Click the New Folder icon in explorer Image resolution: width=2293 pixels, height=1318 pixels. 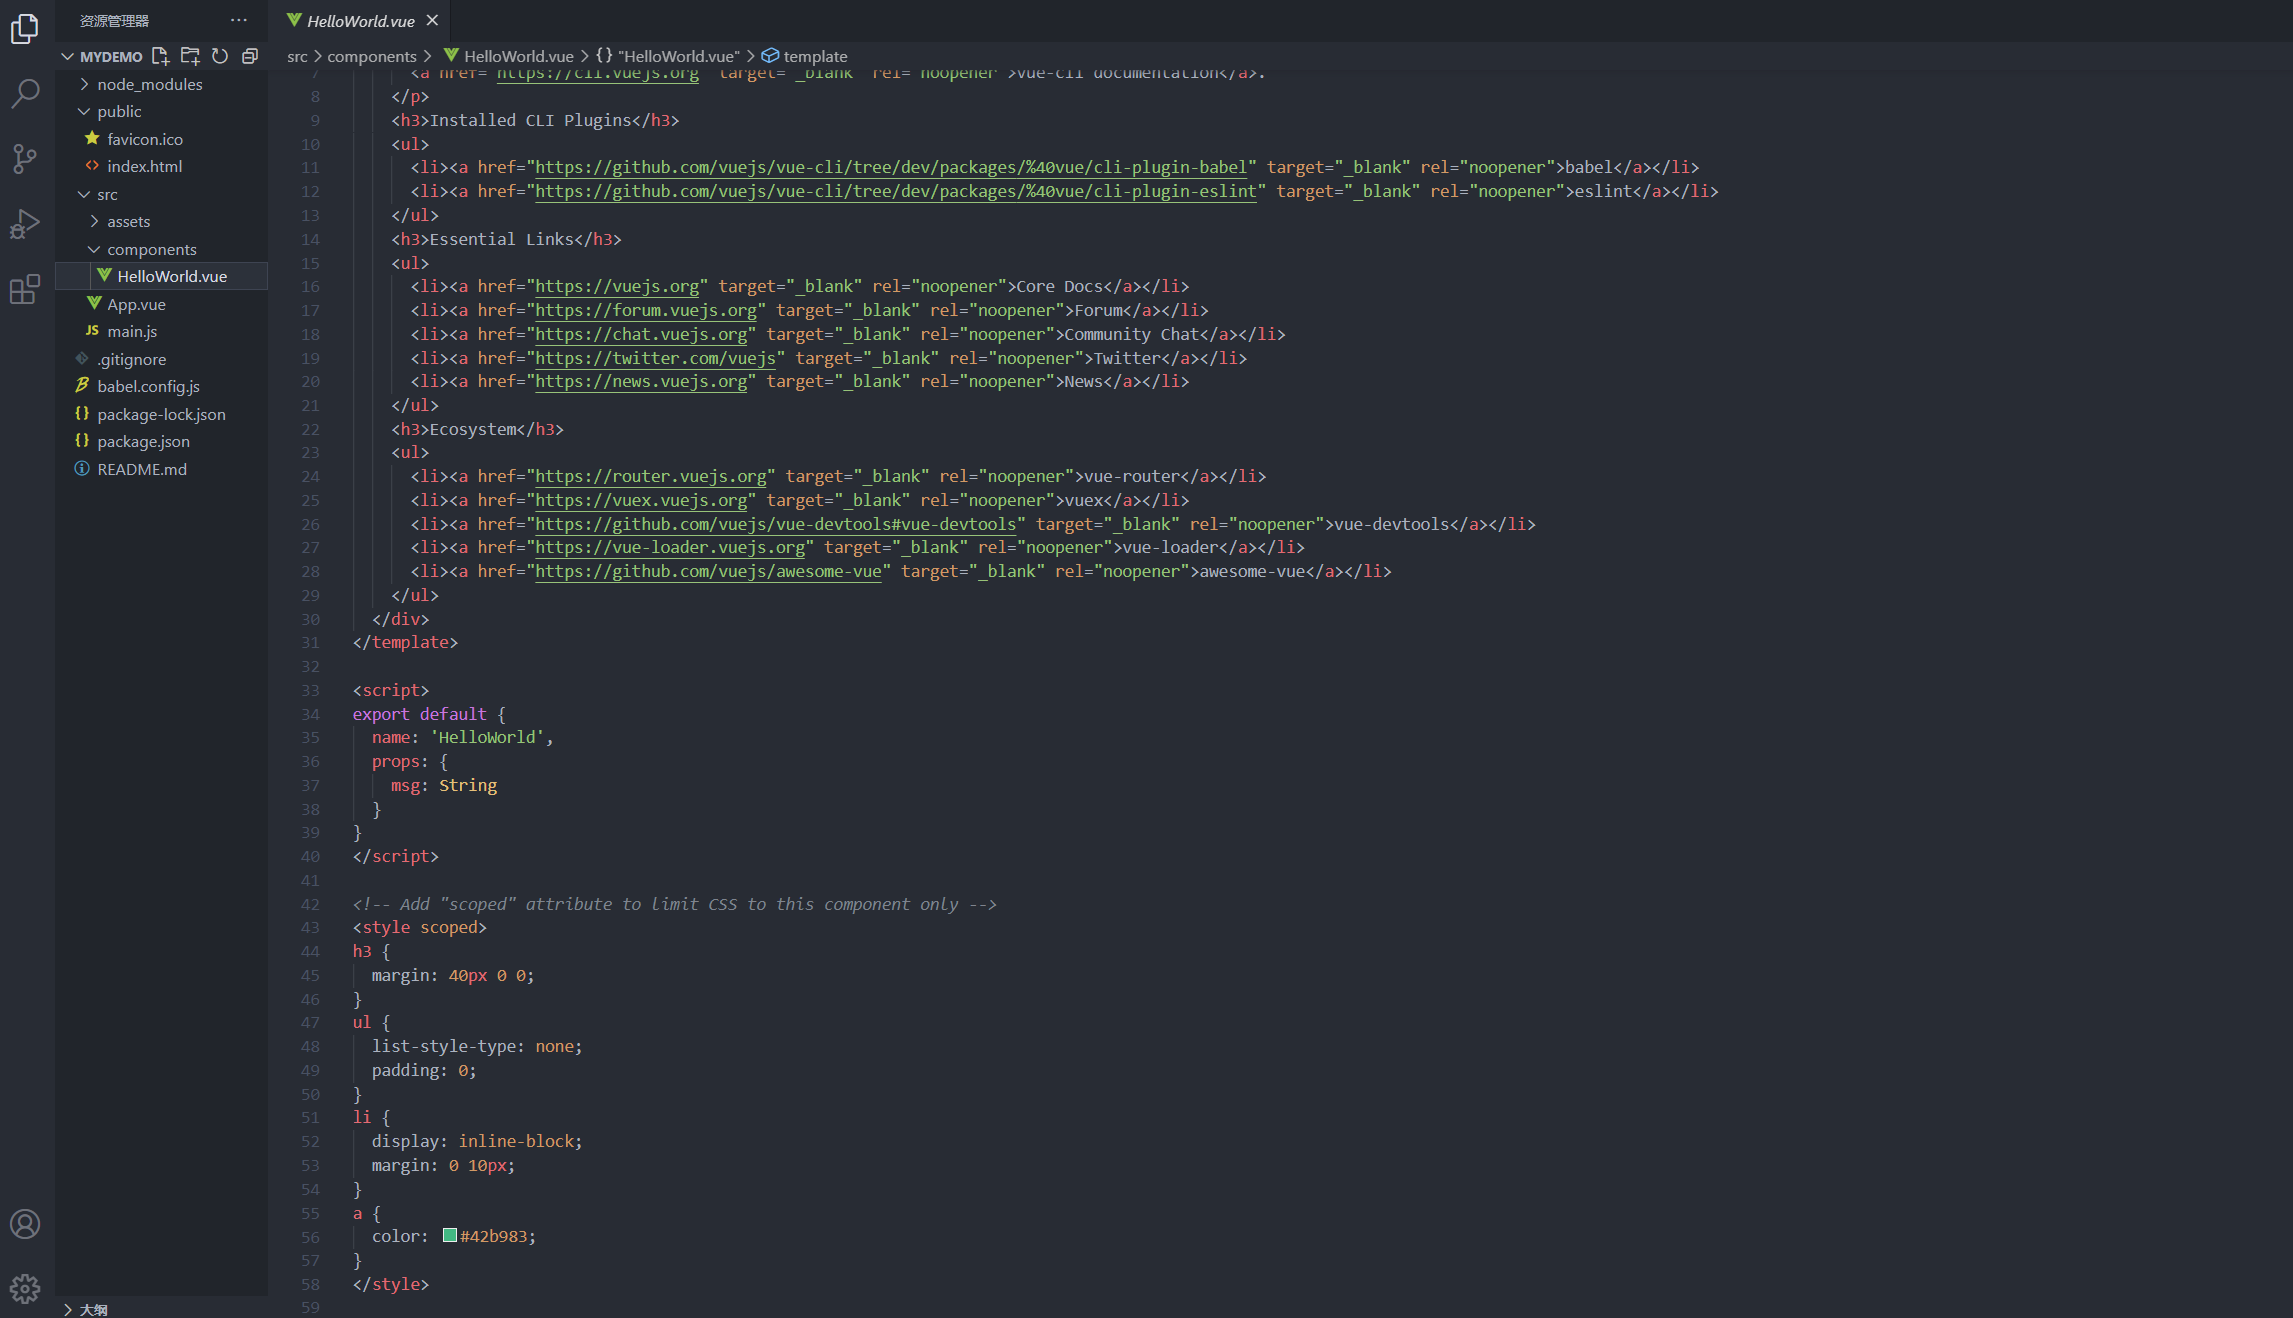pyautogui.click(x=190, y=56)
